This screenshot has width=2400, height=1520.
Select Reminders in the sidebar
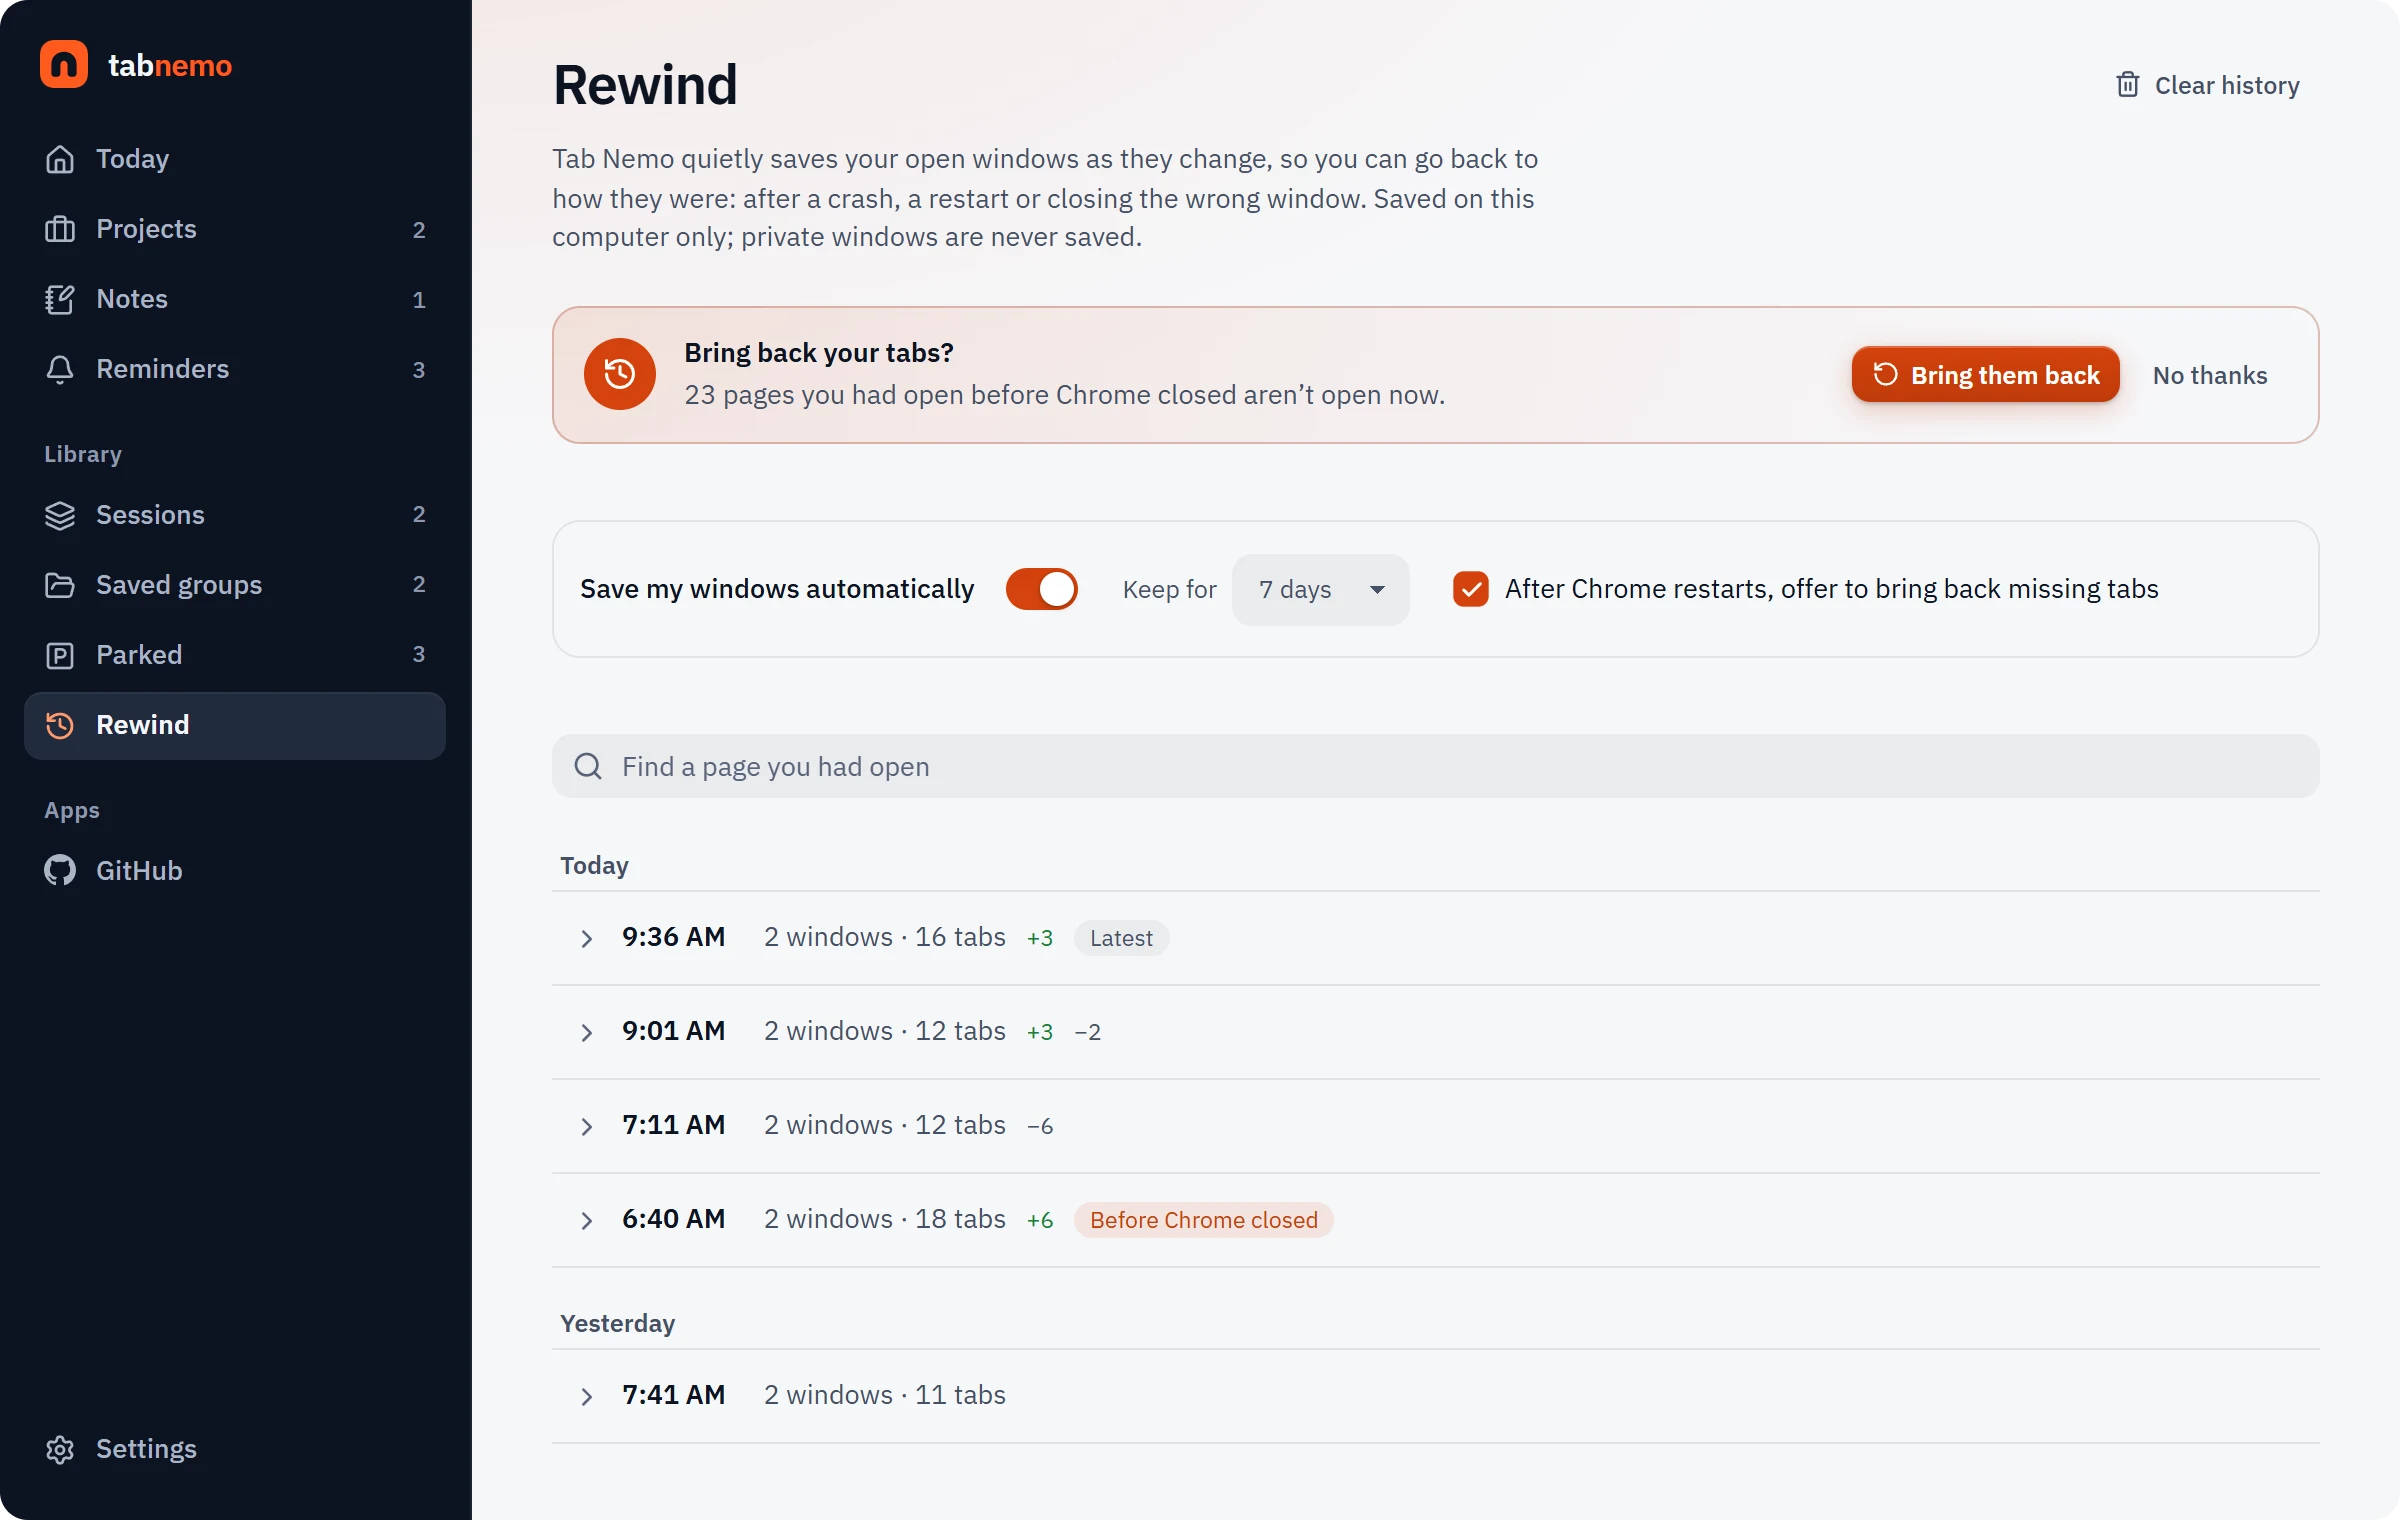point(235,369)
